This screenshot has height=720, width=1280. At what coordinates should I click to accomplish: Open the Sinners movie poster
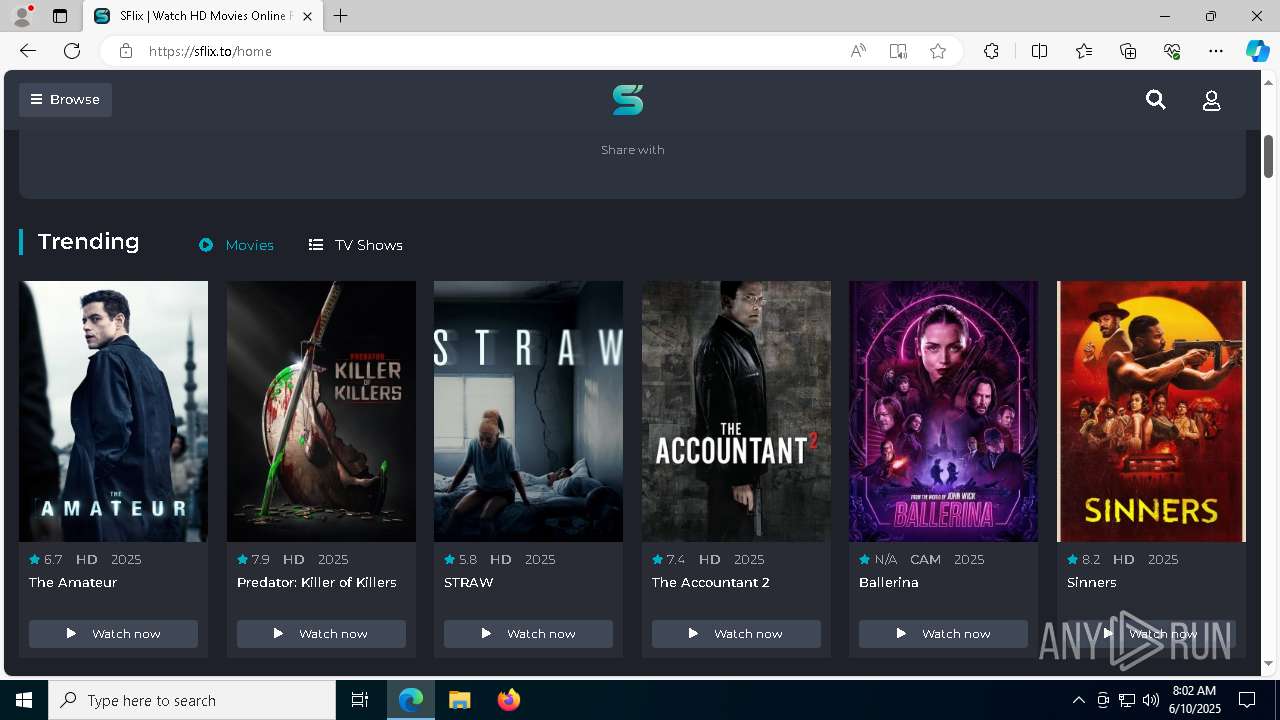pos(1151,411)
